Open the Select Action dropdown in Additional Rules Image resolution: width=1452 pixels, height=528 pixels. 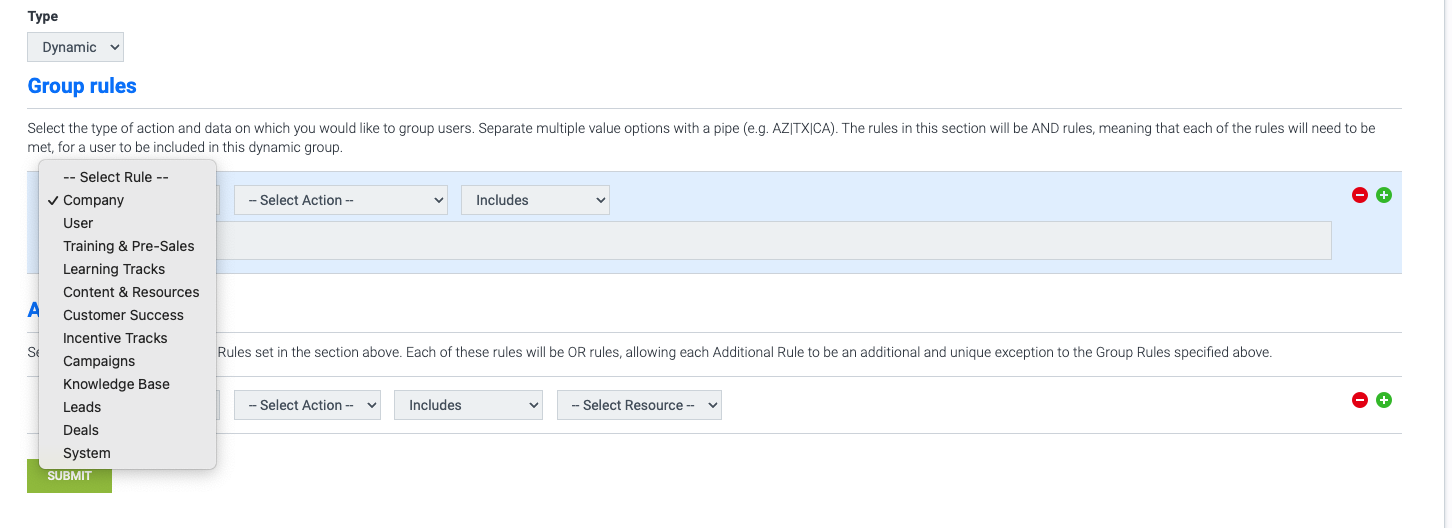pos(307,405)
